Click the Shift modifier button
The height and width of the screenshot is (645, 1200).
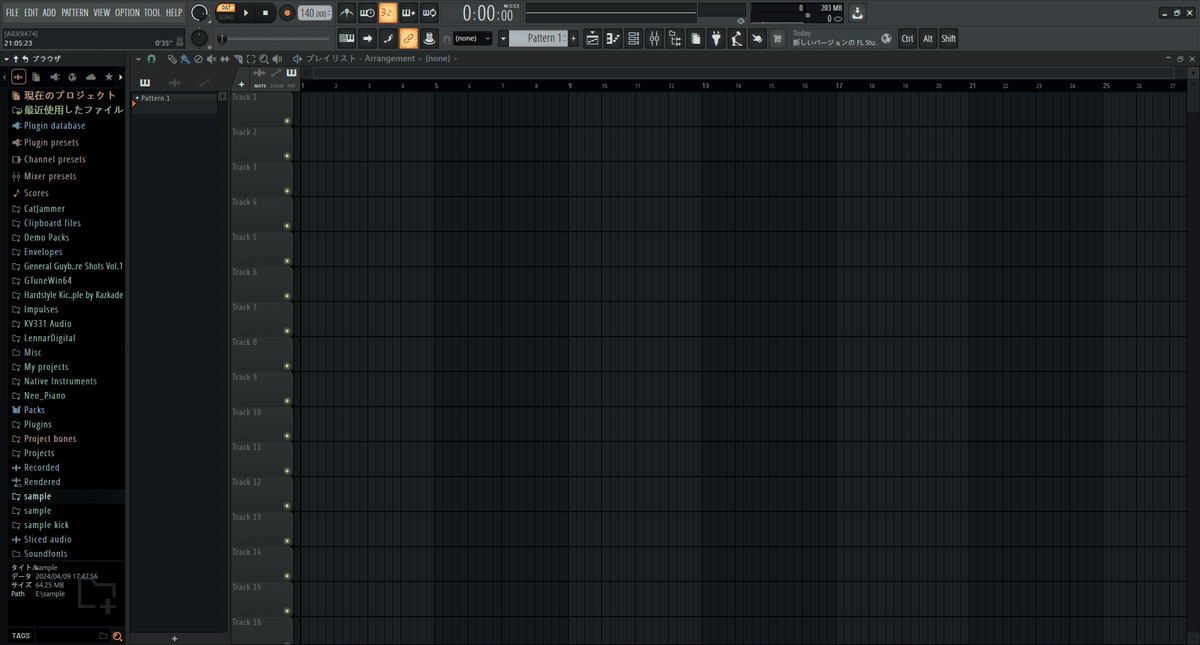click(x=948, y=39)
